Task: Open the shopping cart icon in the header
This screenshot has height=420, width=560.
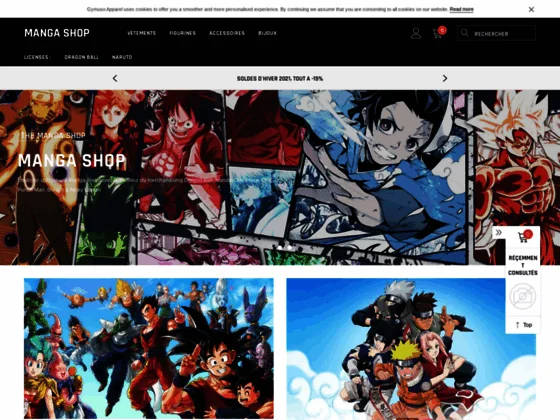Action: [x=438, y=33]
